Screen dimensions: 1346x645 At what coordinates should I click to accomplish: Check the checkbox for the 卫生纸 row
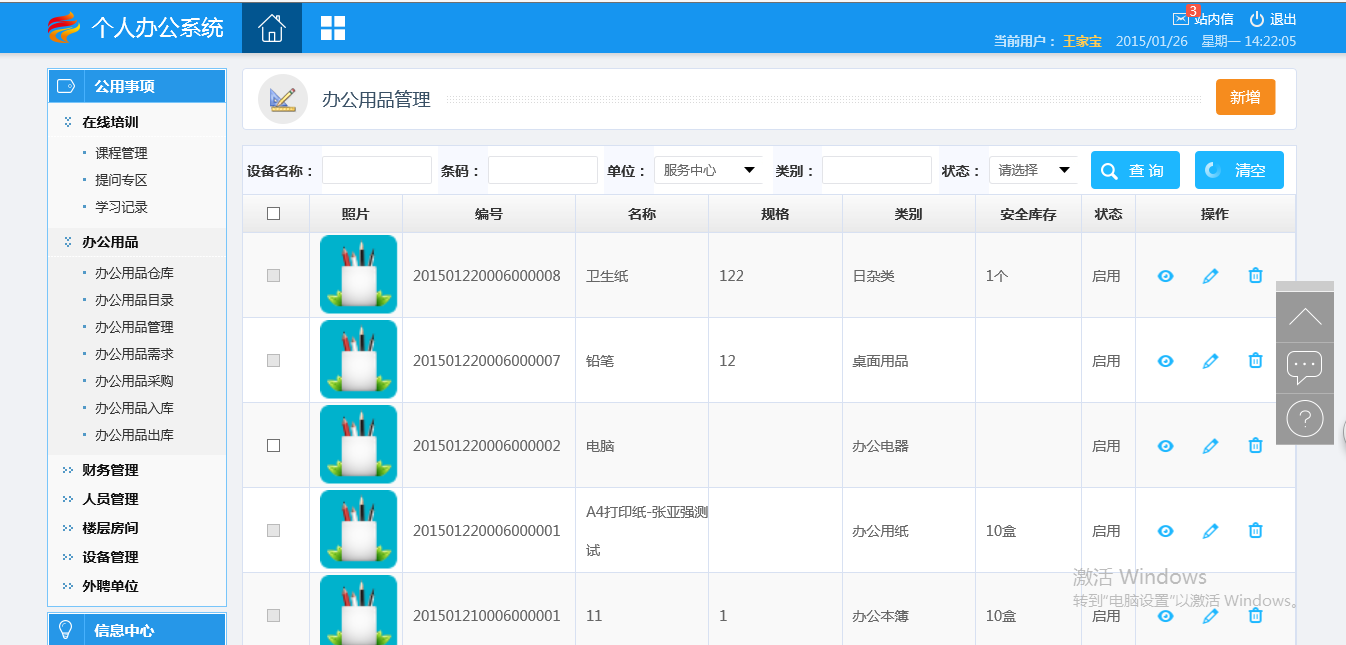point(274,276)
